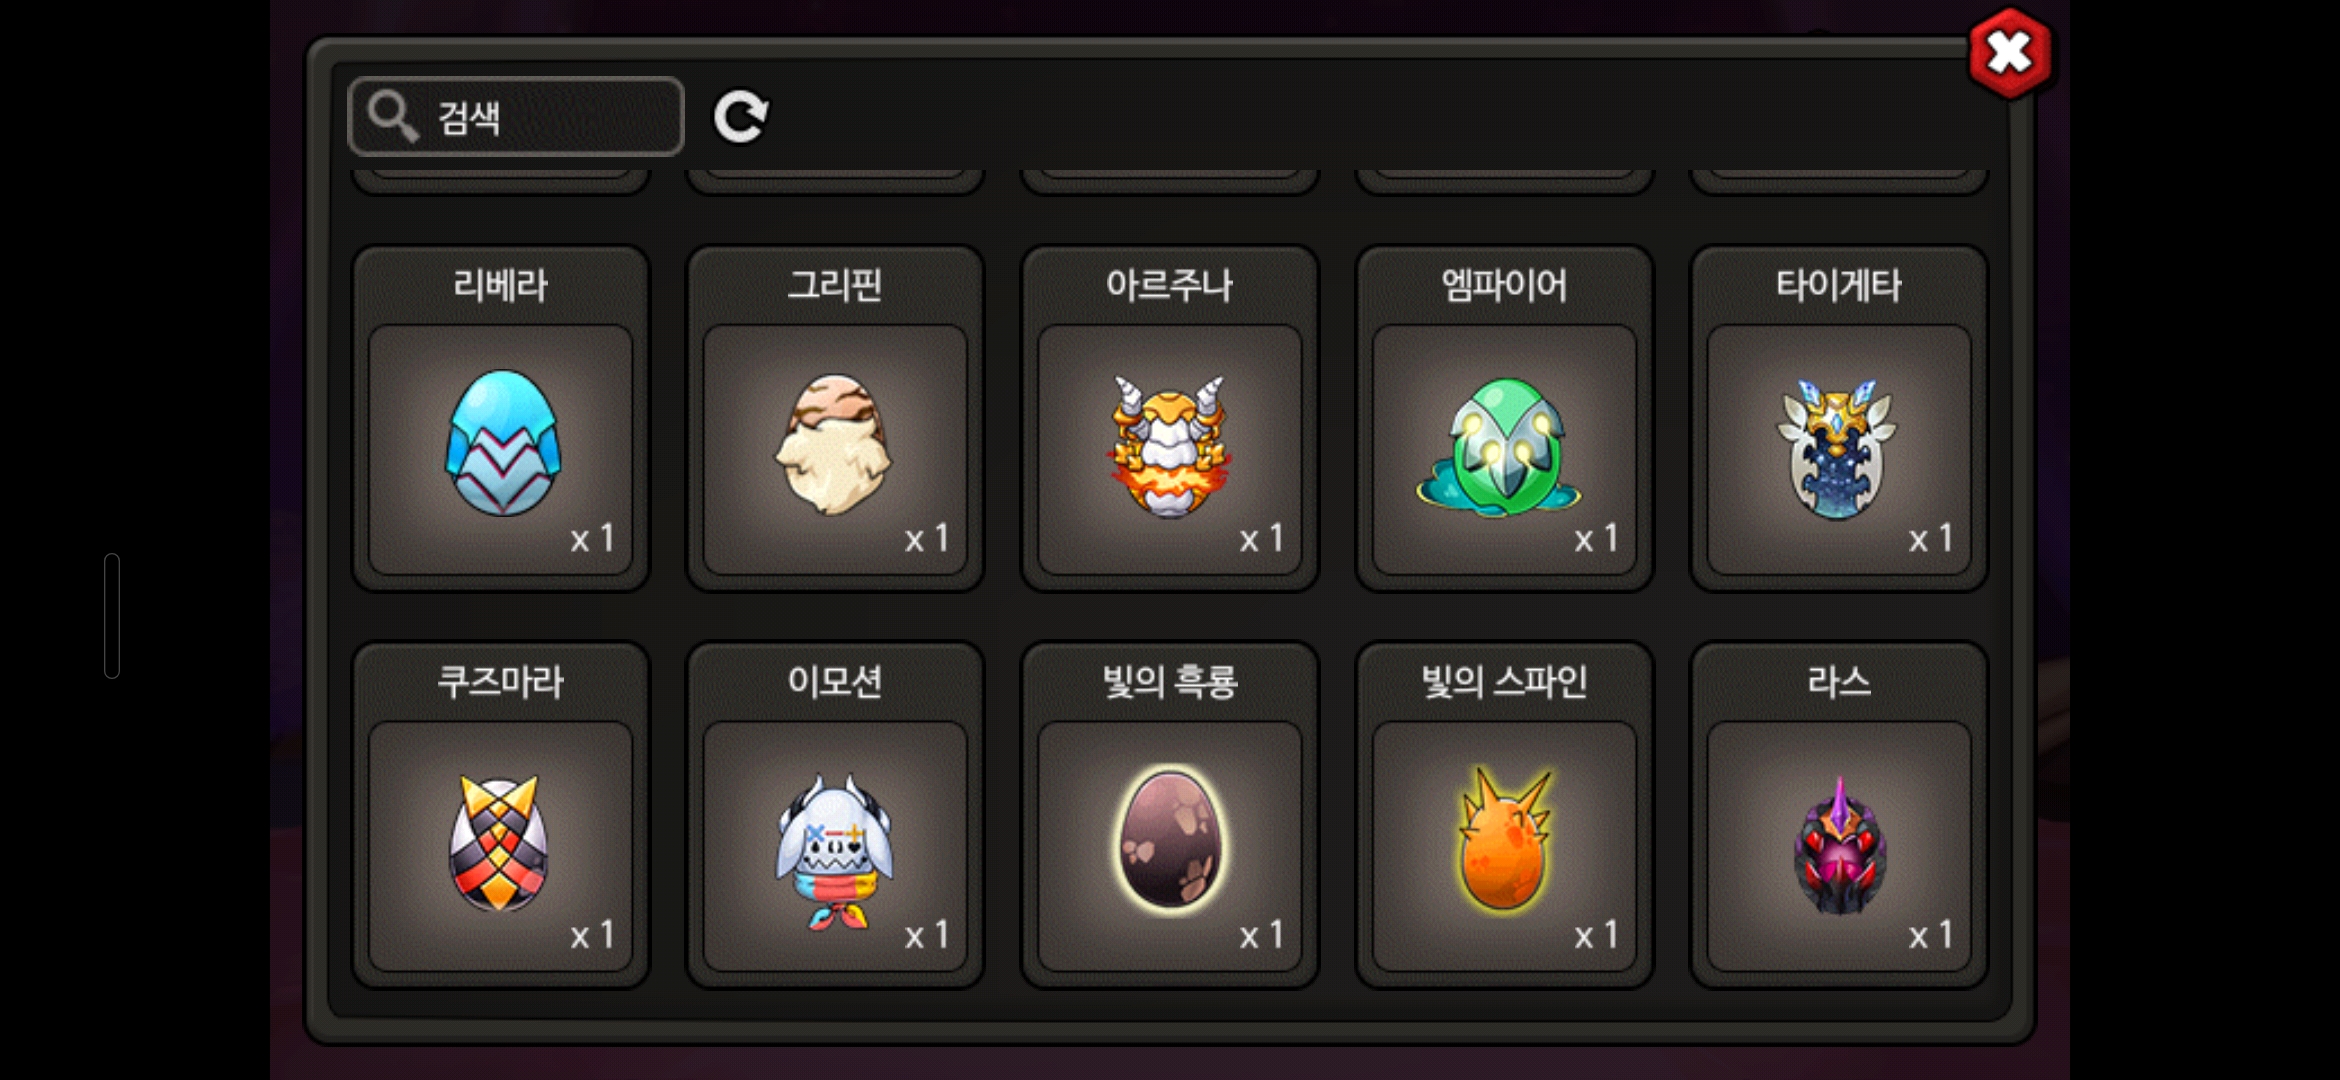Click the 빛의 흑룡 card title label
The width and height of the screenshot is (2340, 1080).
[x=1169, y=682]
